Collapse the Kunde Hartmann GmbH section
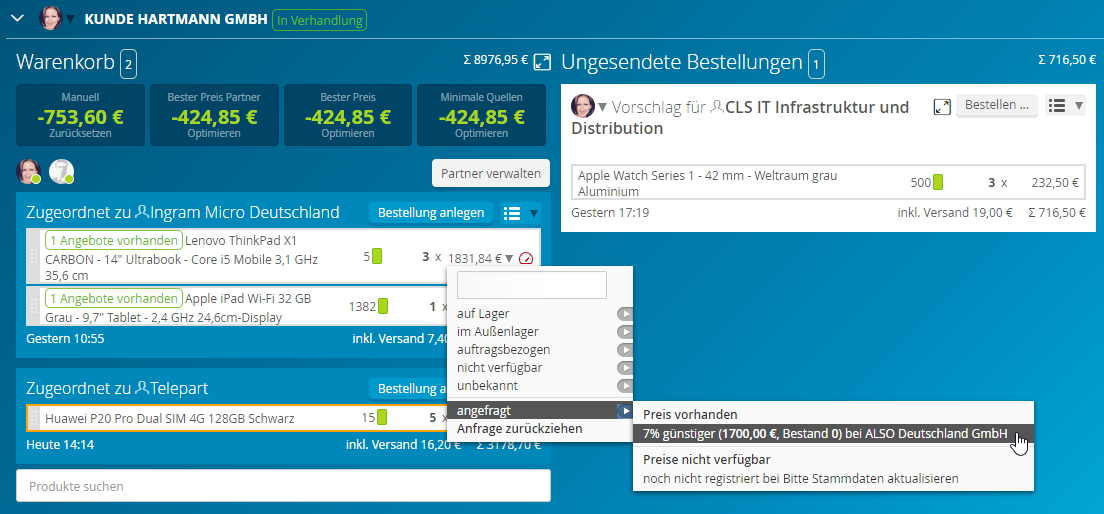1104x514 pixels. pyautogui.click(x=17, y=18)
